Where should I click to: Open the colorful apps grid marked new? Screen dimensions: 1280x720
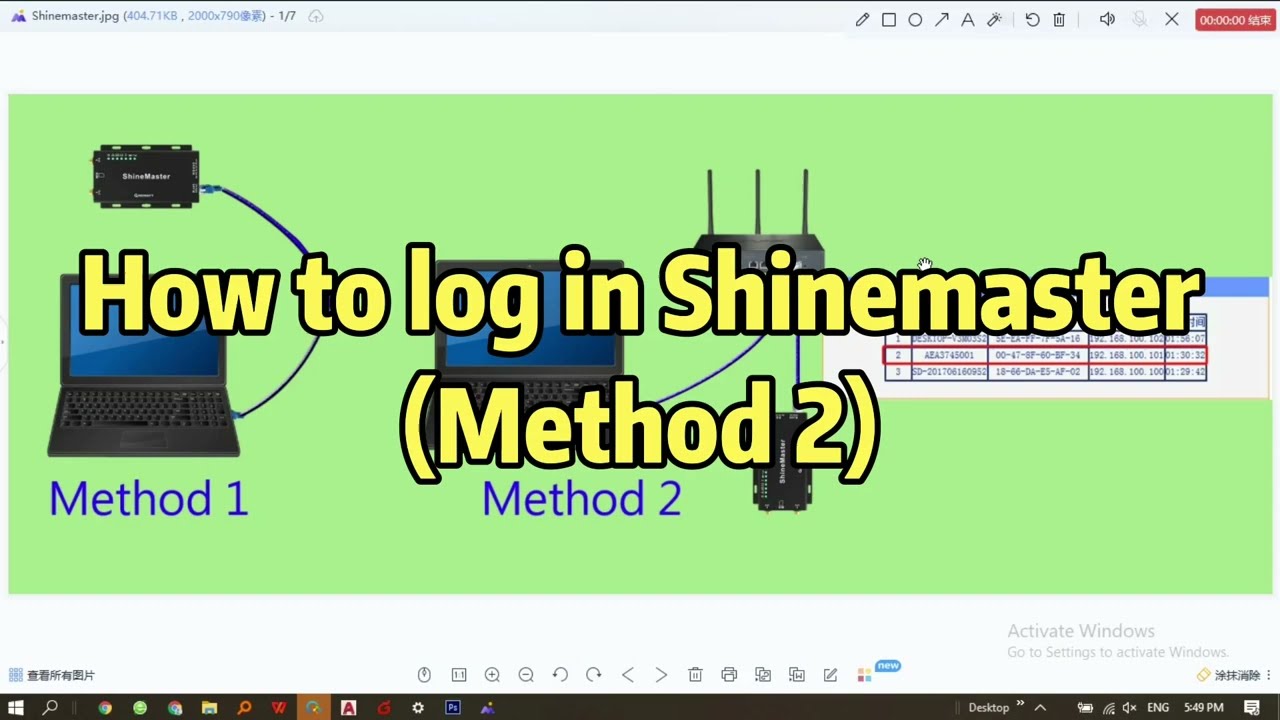coord(865,675)
